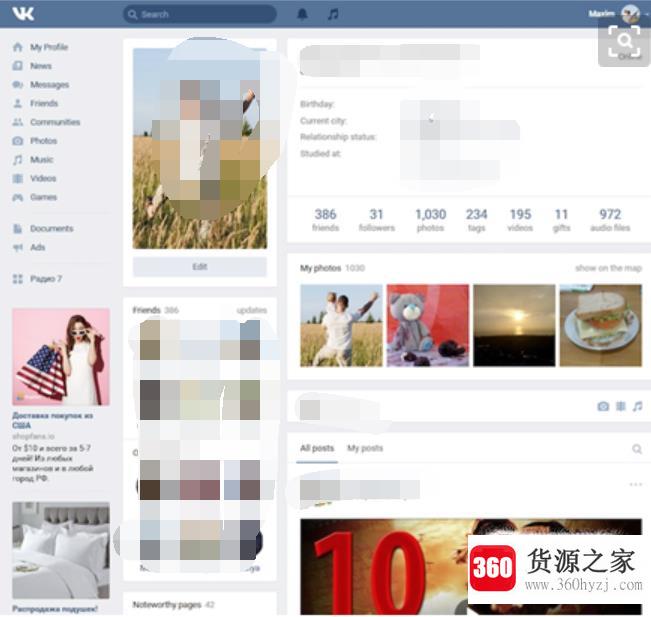Click the VK logo in header
Image resolution: width=651 pixels, height=617 pixels.
click(23, 14)
